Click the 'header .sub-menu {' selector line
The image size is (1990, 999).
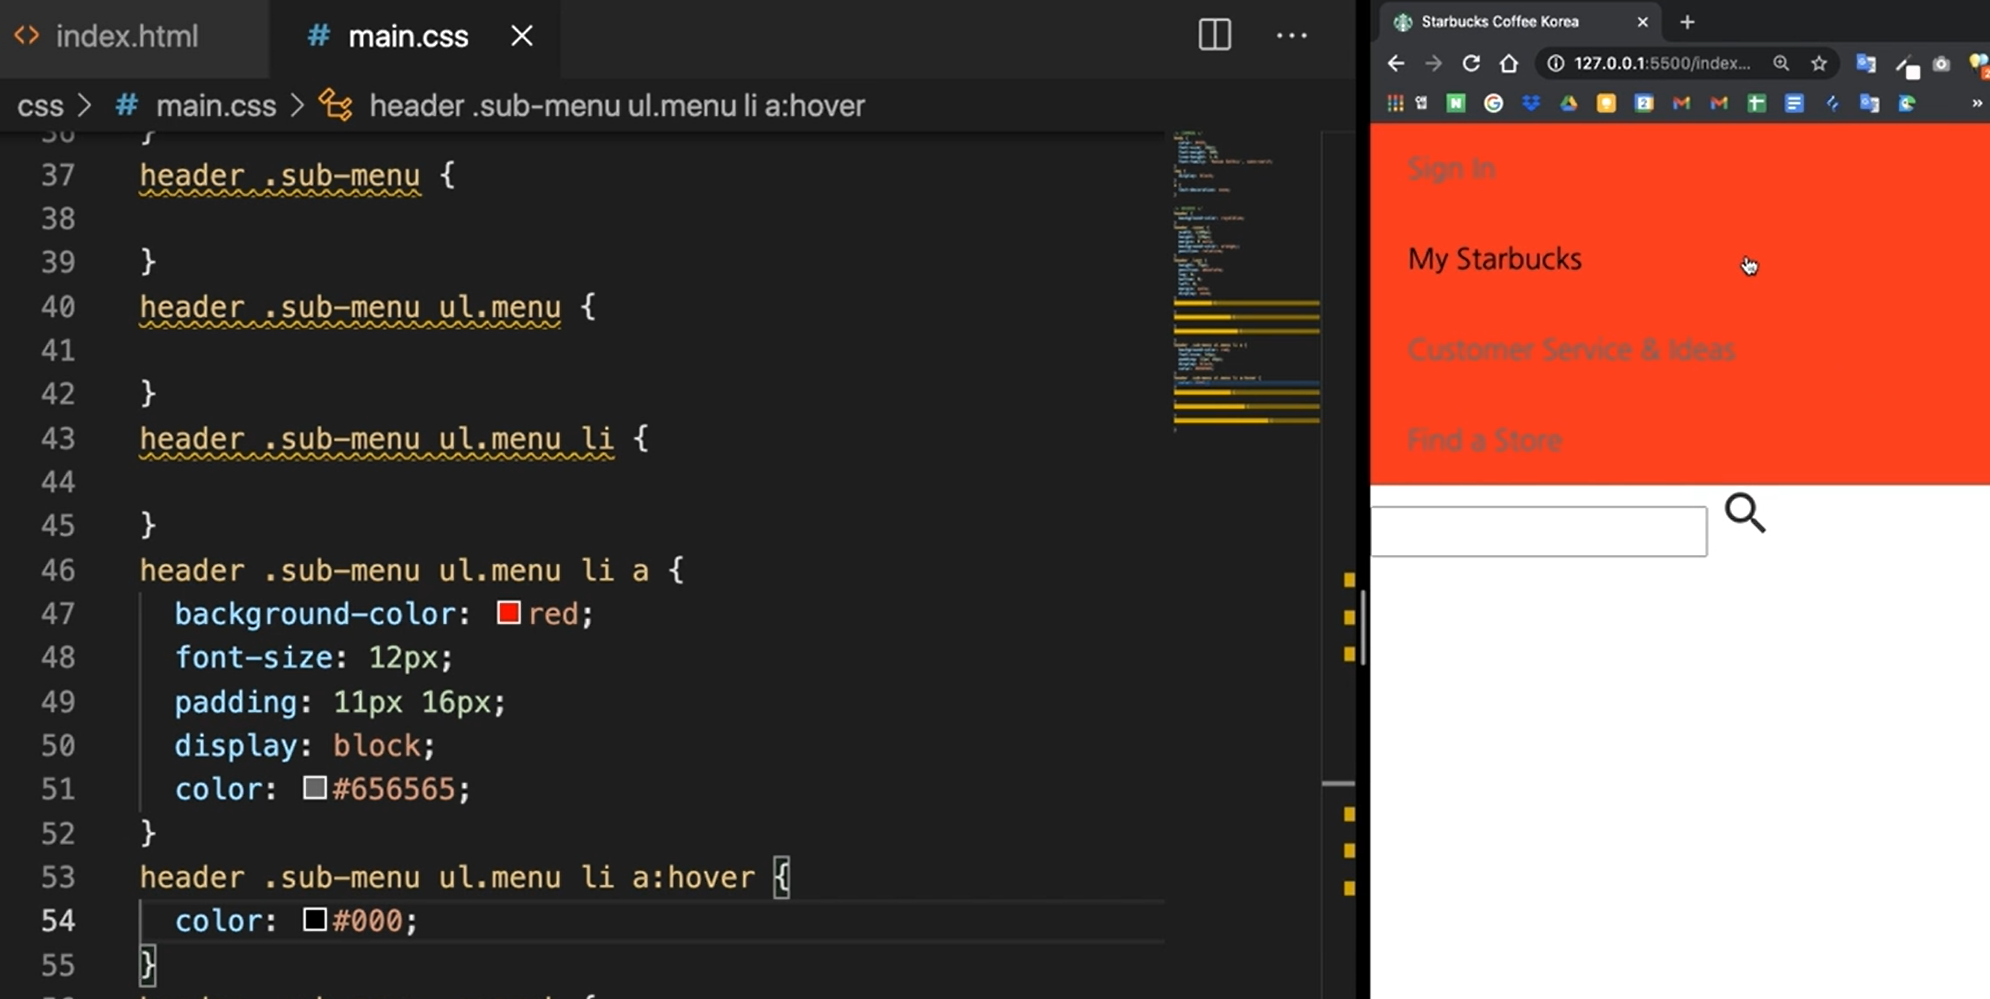[x=297, y=176]
